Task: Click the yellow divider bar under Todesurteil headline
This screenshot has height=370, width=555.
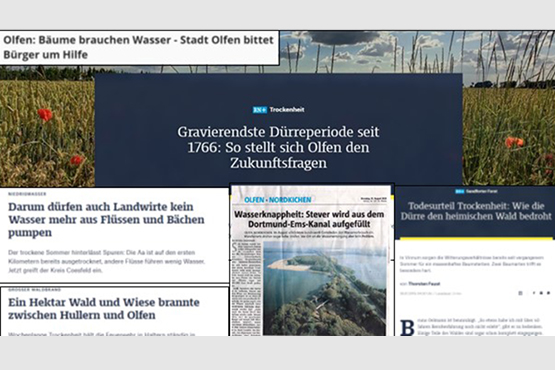Action: pos(476,239)
